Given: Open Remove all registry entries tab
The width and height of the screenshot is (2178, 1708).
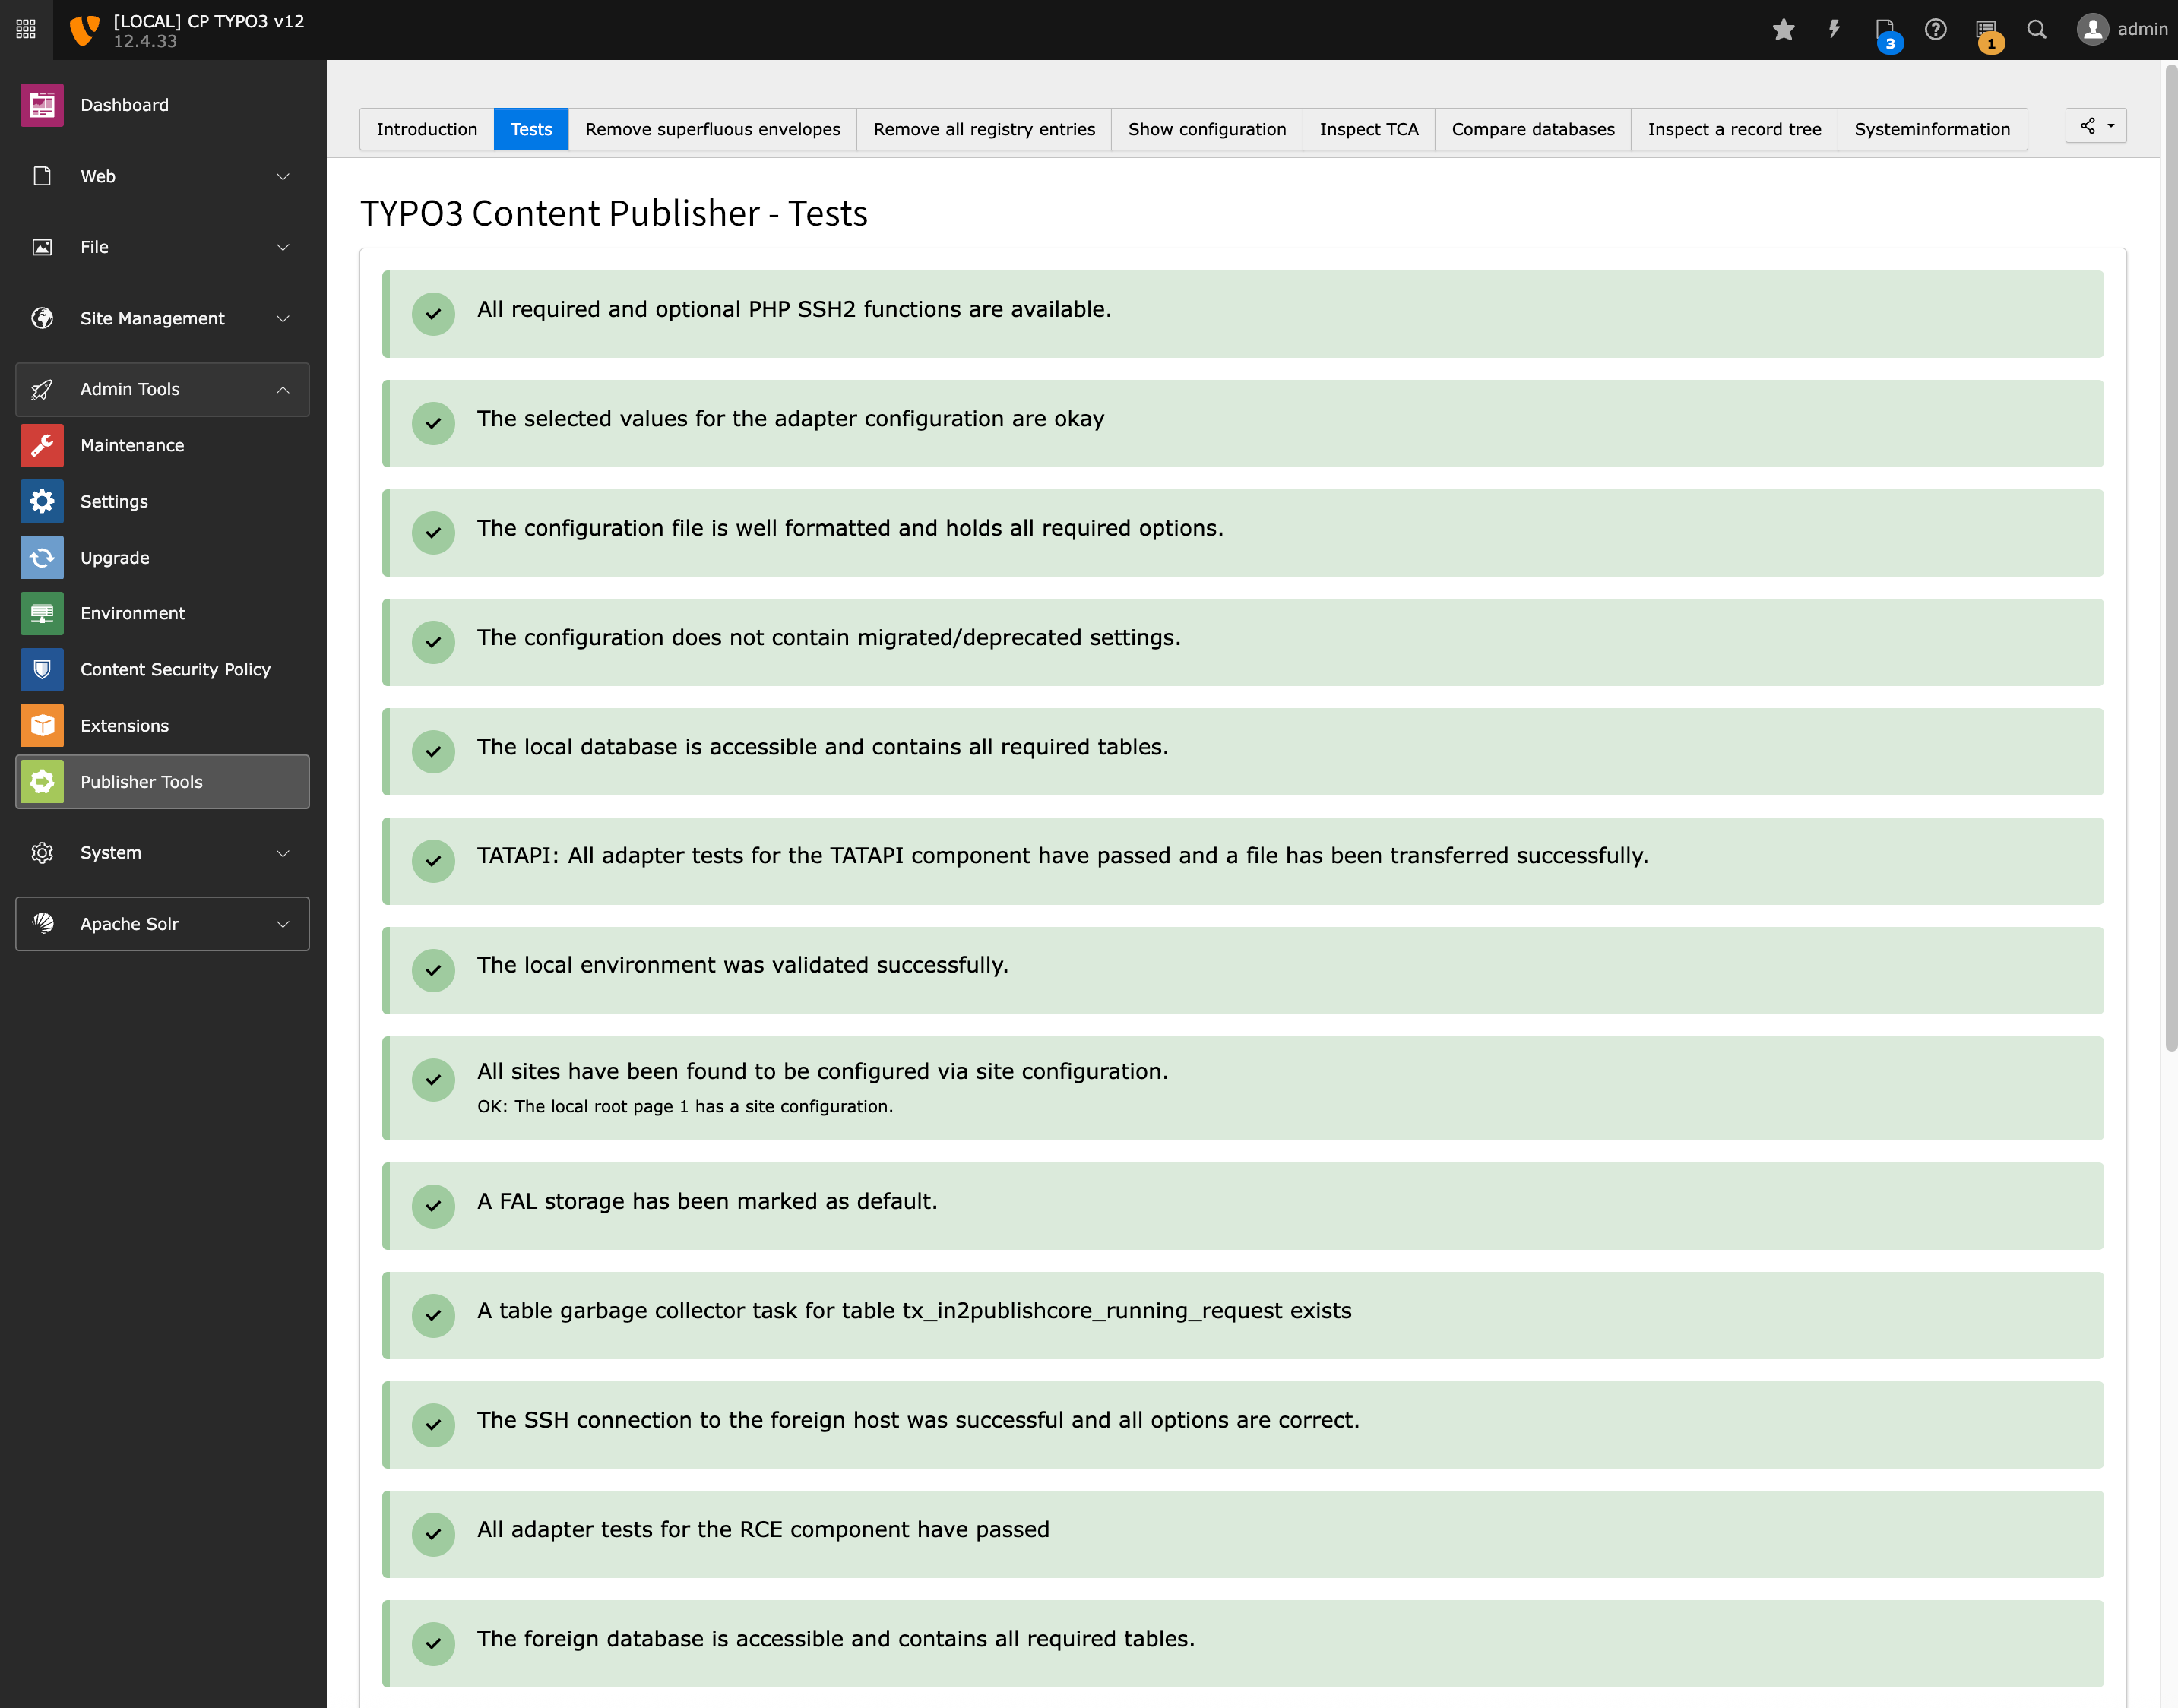Looking at the screenshot, I should [x=984, y=129].
